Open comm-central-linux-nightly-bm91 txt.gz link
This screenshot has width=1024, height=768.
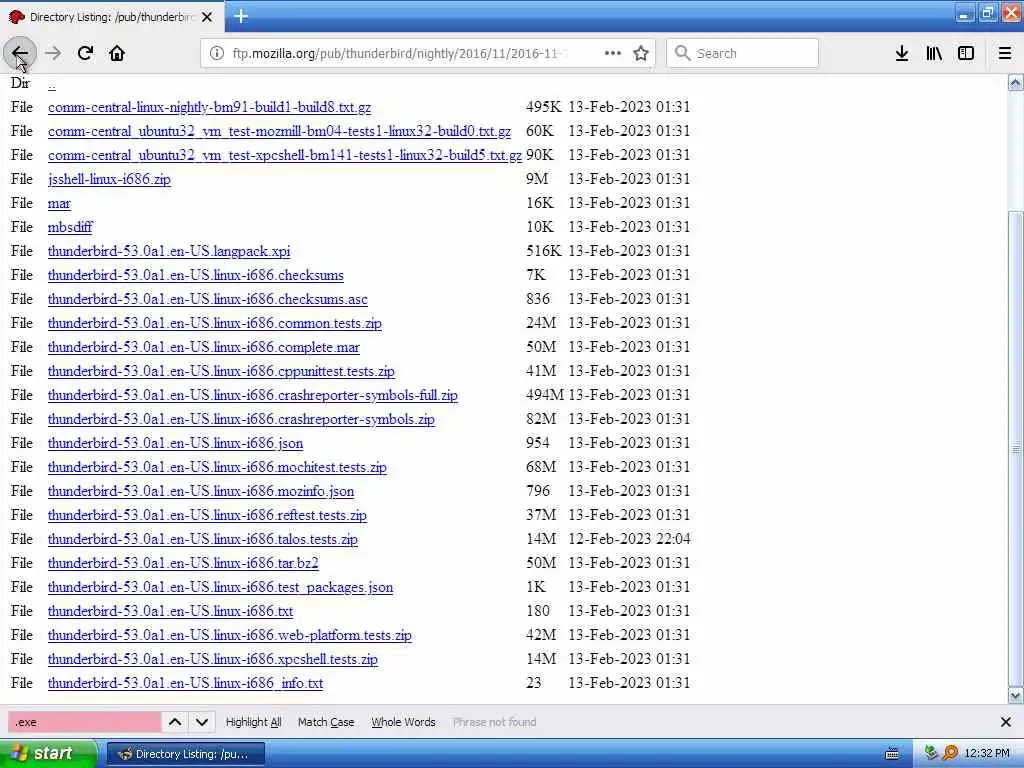pyautogui.click(x=209, y=107)
